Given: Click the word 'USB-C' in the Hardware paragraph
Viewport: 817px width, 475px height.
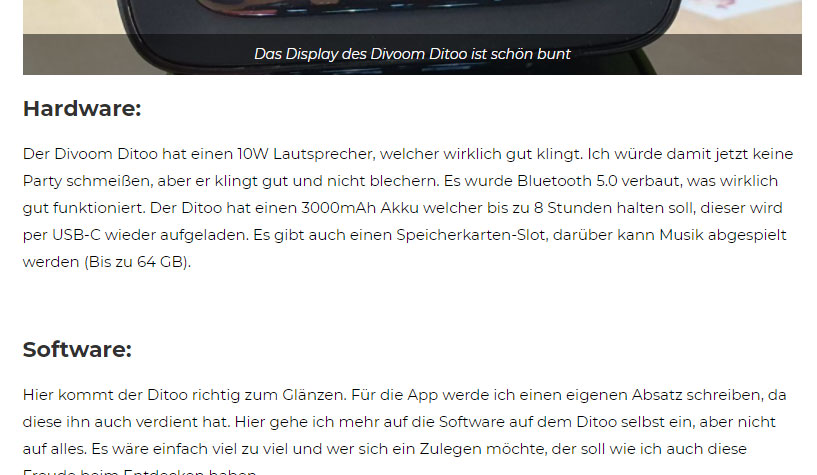Looking at the screenshot, I should pyautogui.click(x=76, y=235).
